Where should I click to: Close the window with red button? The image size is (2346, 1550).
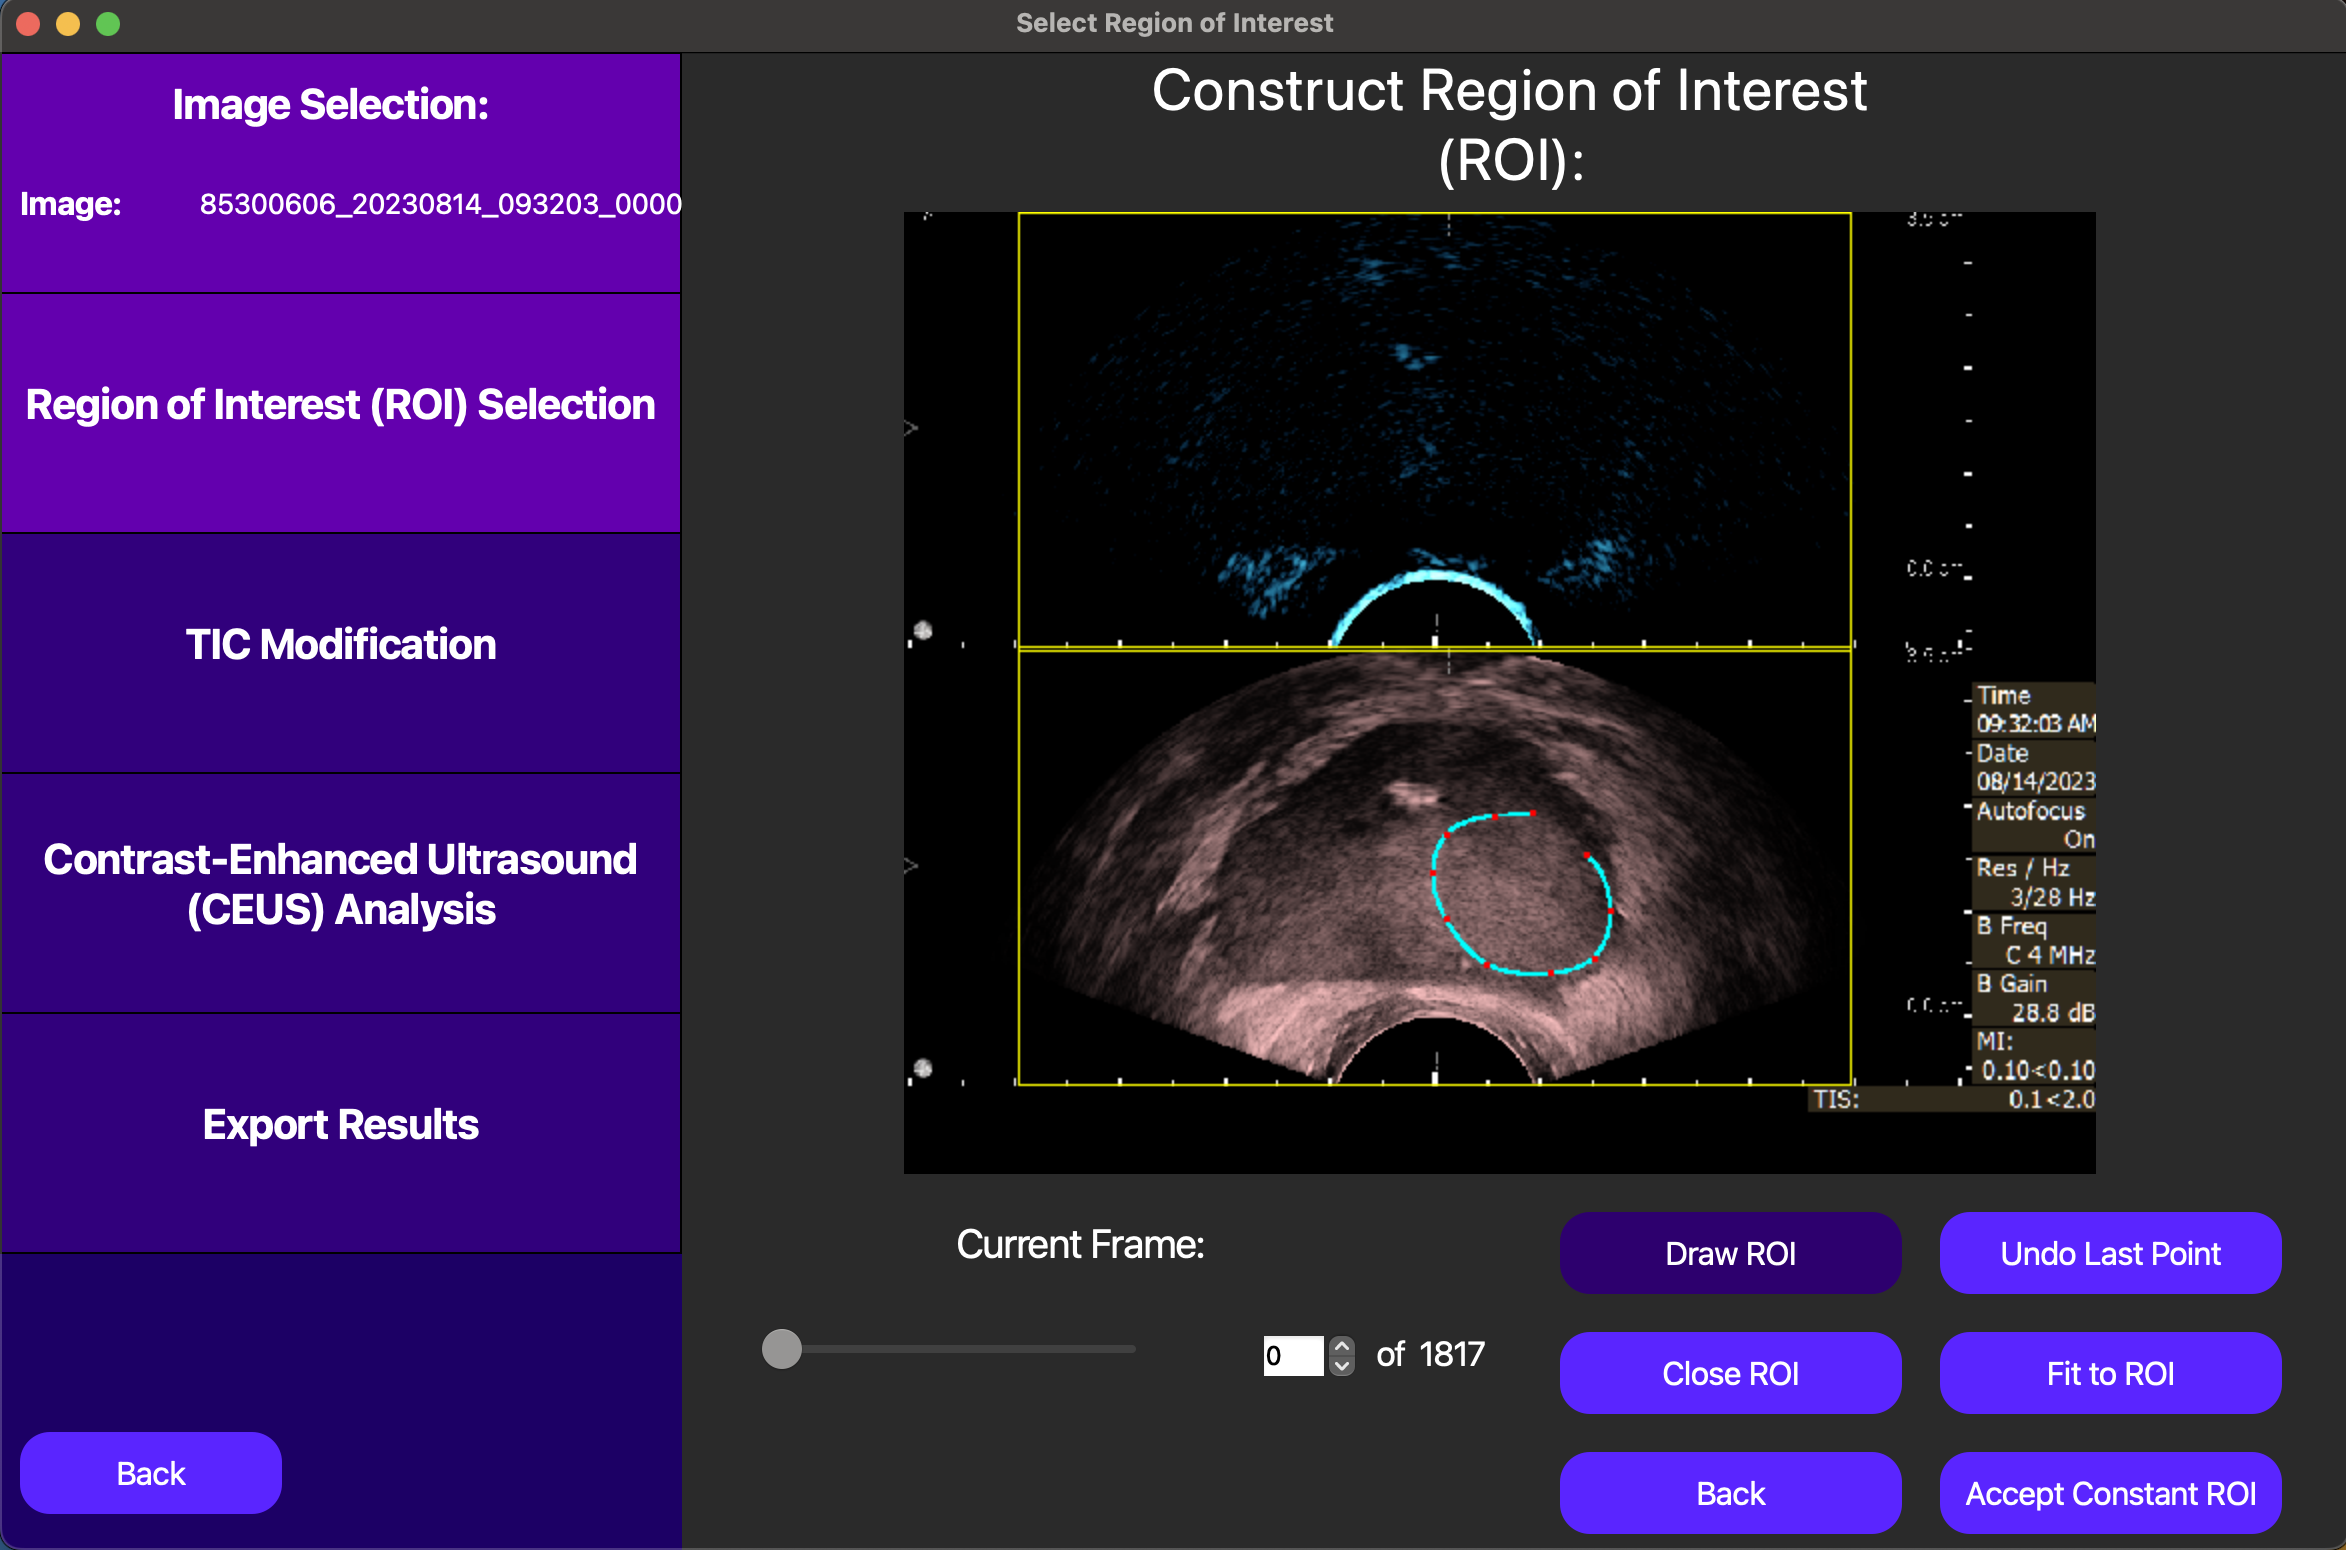click(28, 23)
